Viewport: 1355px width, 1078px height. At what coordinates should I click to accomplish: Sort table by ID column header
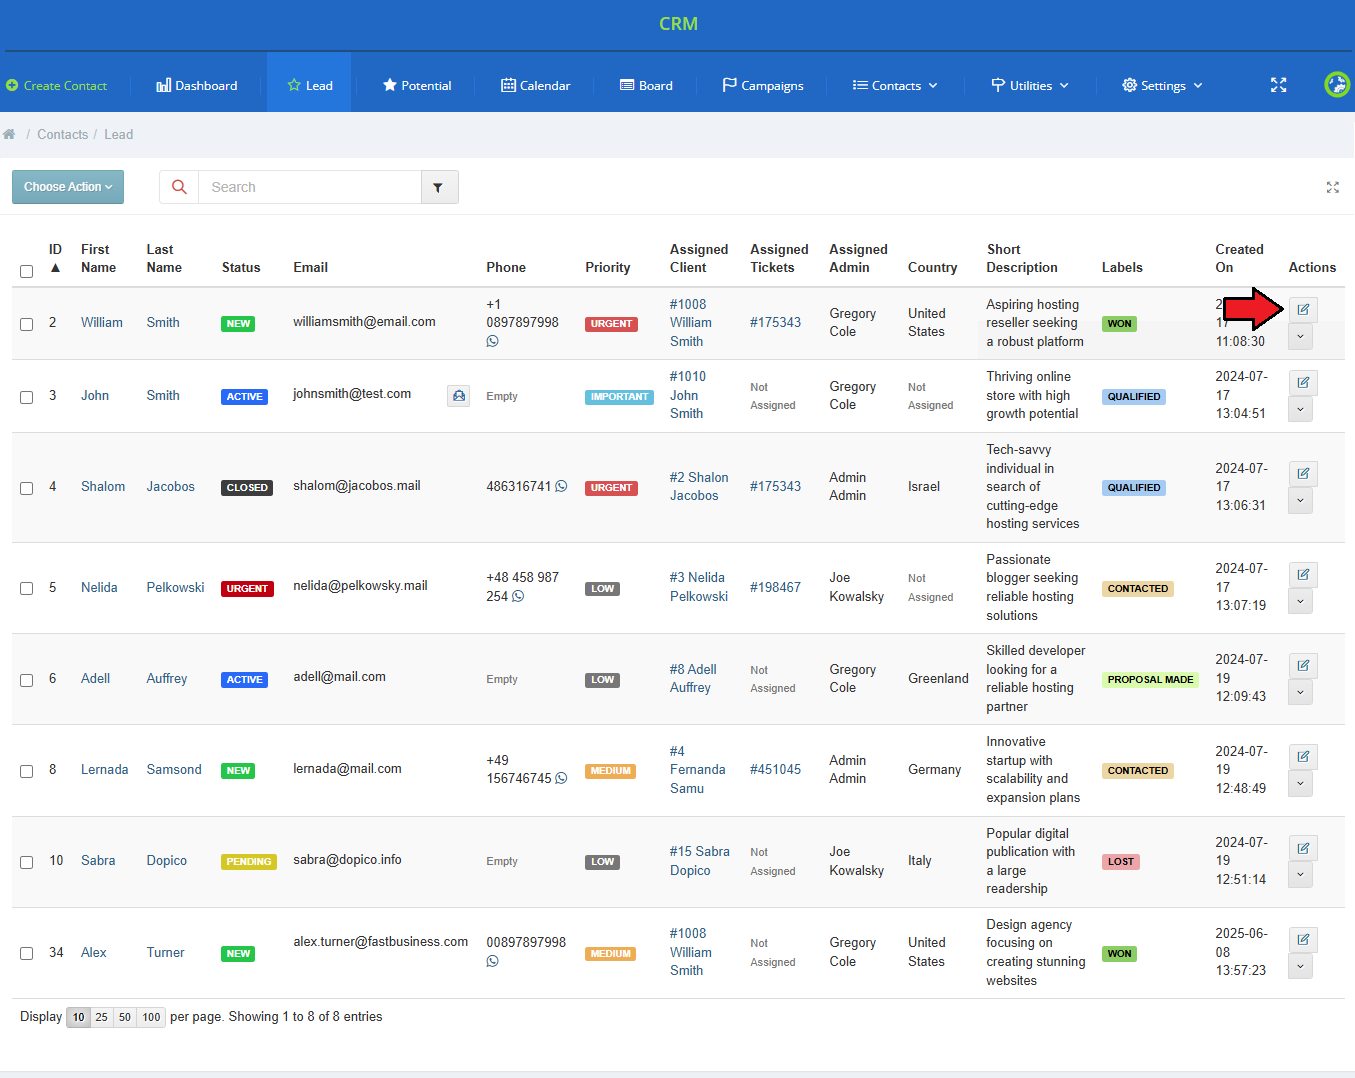tap(55, 258)
